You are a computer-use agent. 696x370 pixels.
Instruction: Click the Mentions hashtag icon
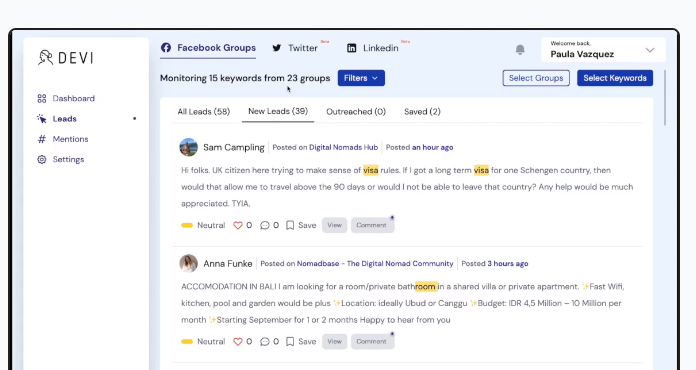pyautogui.click(x=42, y=139)
